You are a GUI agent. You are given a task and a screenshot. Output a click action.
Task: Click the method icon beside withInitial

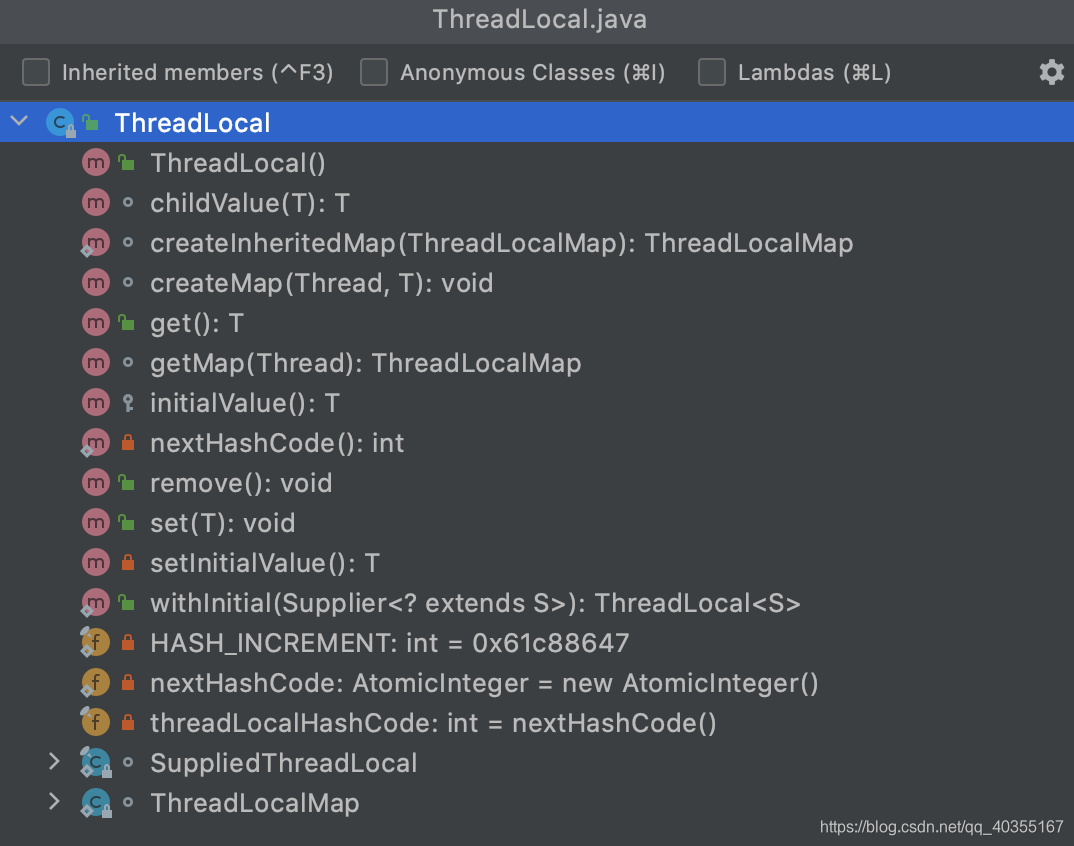tap(95, 602)
